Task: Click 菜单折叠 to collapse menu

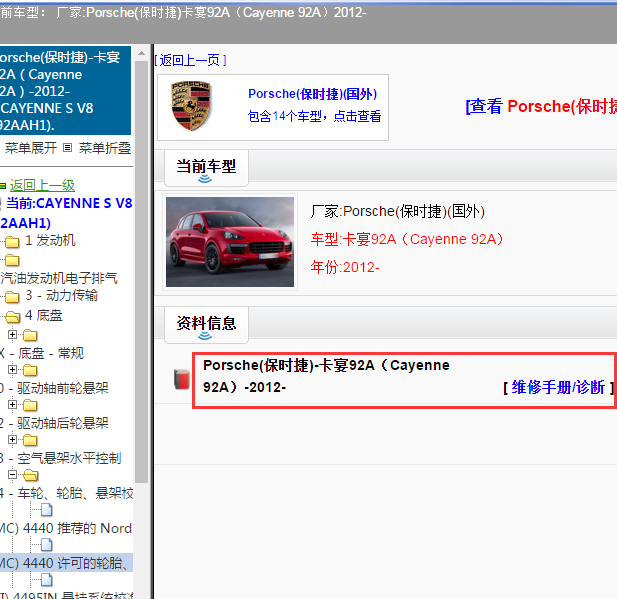Action: 105,148
